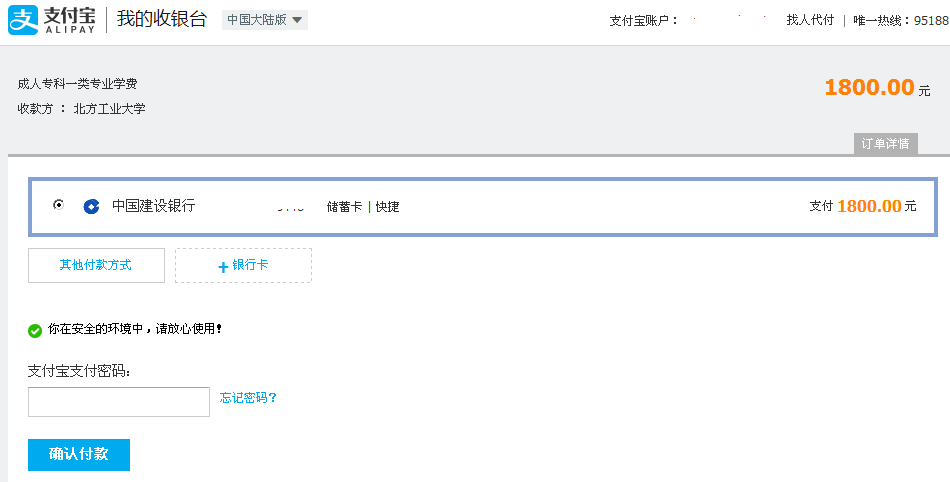Open the 中国大陆版 region dropdown
This screenshot has width=950, height=482.
click(x=264, y=20)
